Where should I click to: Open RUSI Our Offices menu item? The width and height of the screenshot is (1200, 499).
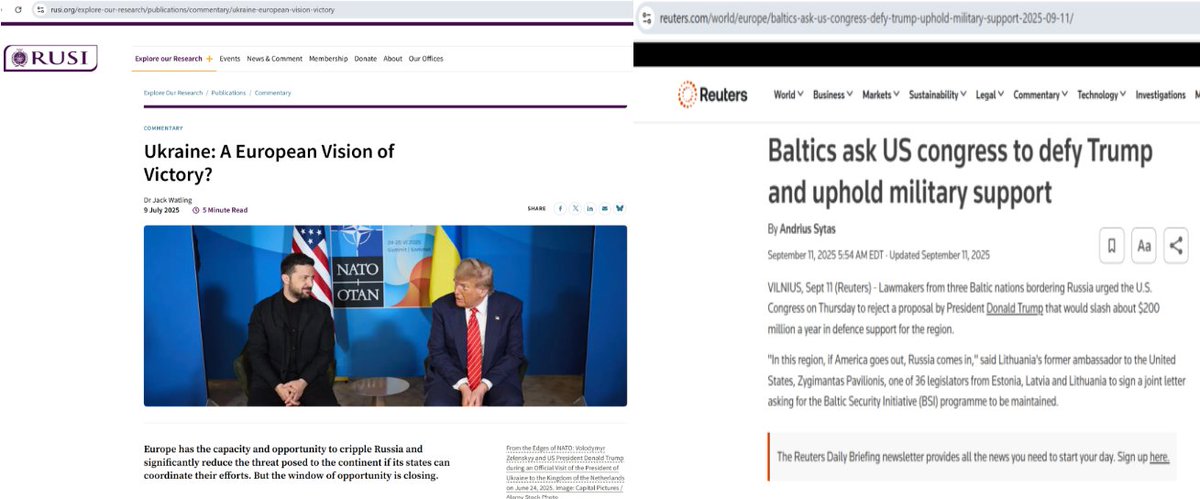[x=426, y=59]
